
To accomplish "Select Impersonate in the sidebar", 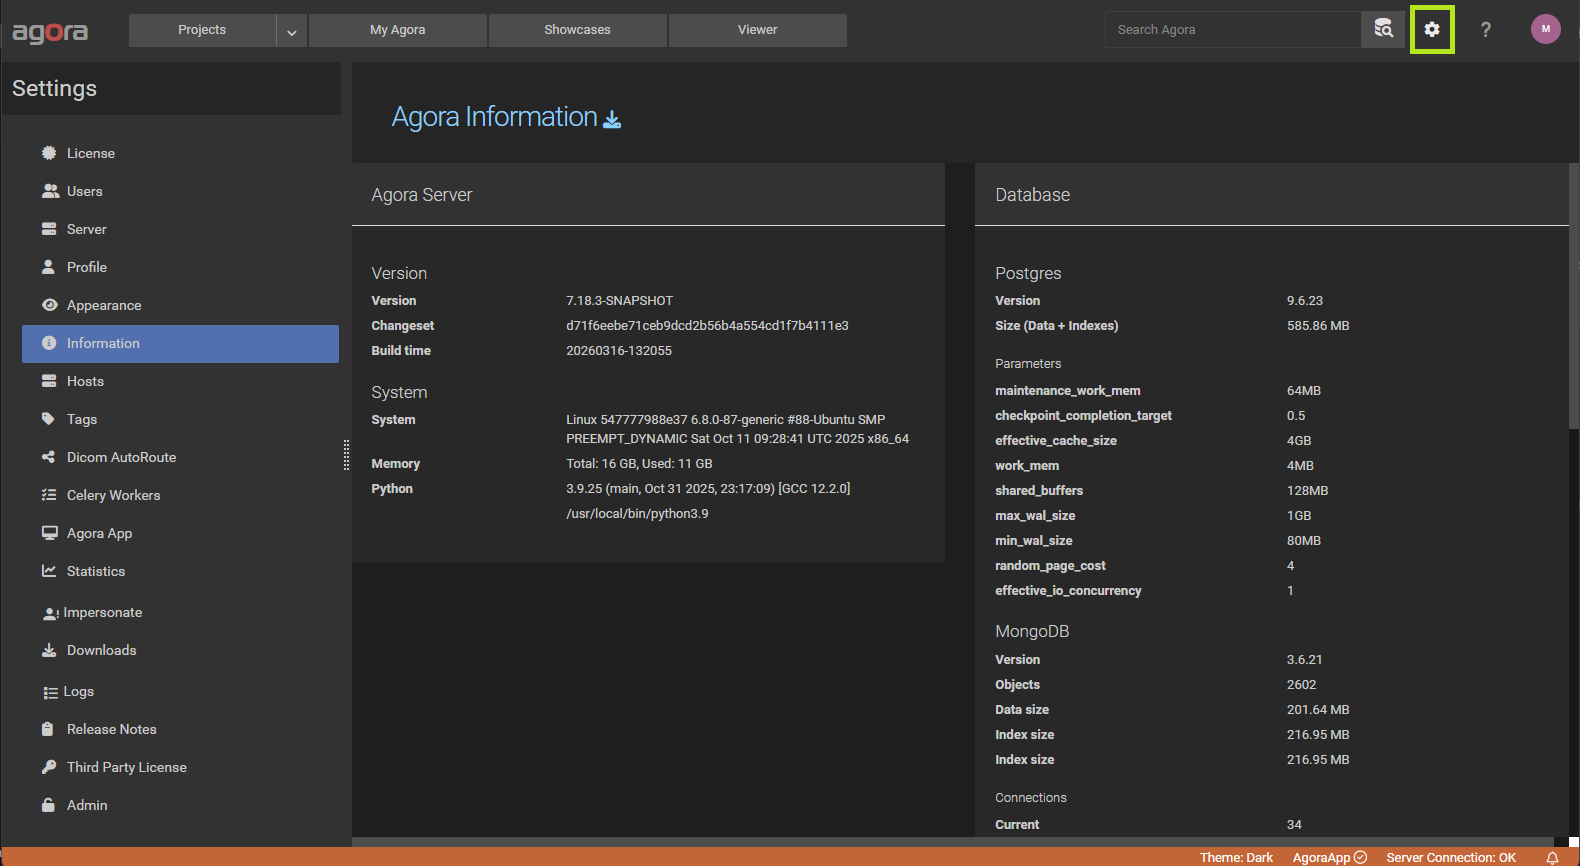I will [x=102, y=612].
